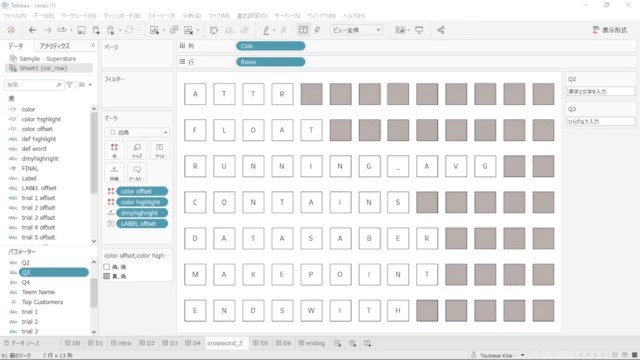
Task: Click the Share workbook icon
Action: click(441, 30)
